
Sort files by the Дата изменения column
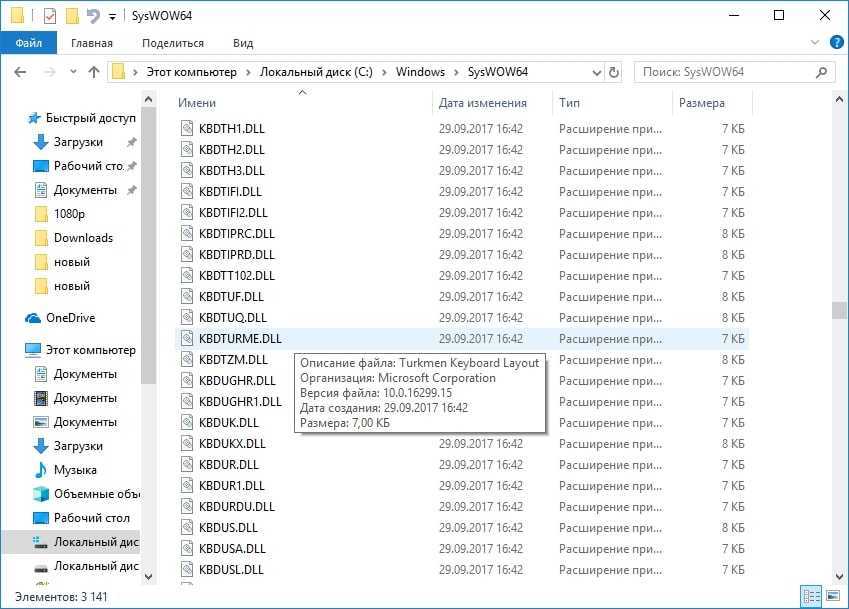coord(482,103)
